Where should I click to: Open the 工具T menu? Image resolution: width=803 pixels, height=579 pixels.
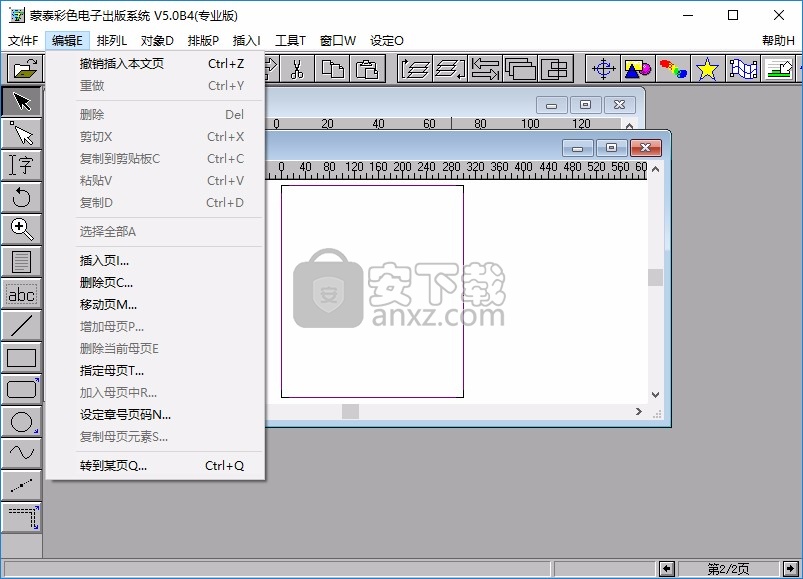coord(290,40)
